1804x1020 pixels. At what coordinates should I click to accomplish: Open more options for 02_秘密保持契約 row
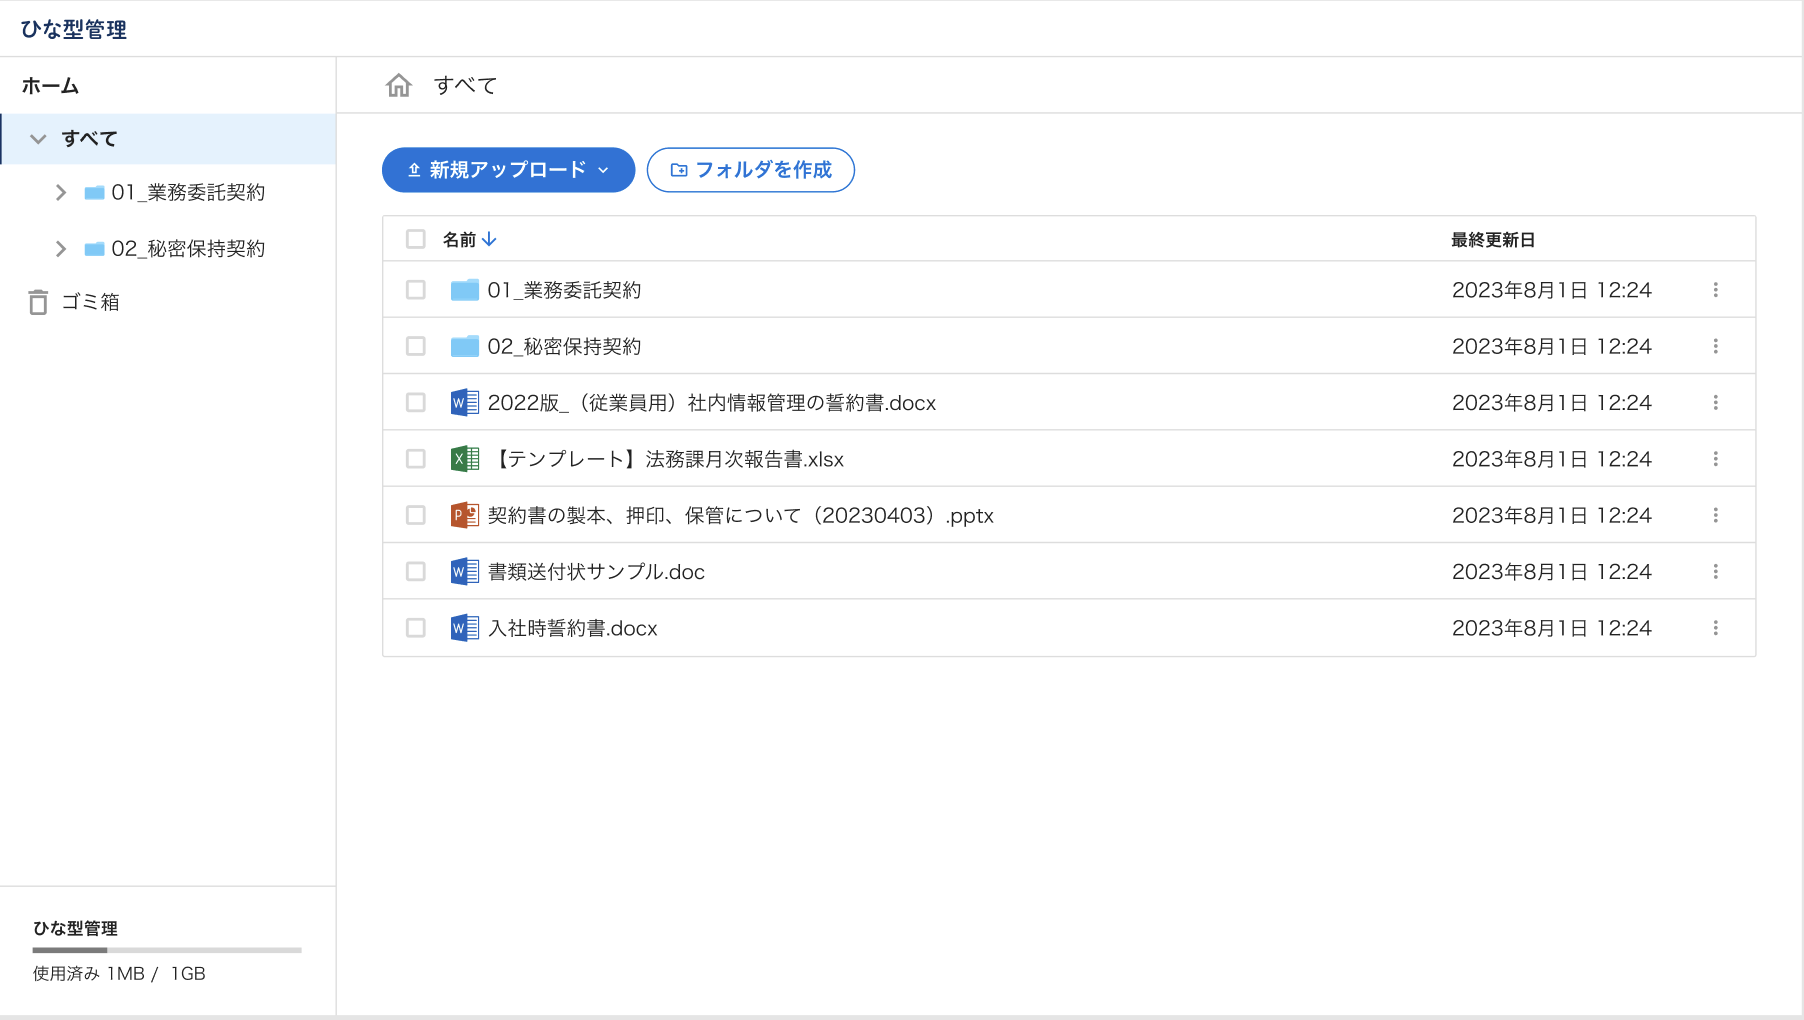[1716, 346]
